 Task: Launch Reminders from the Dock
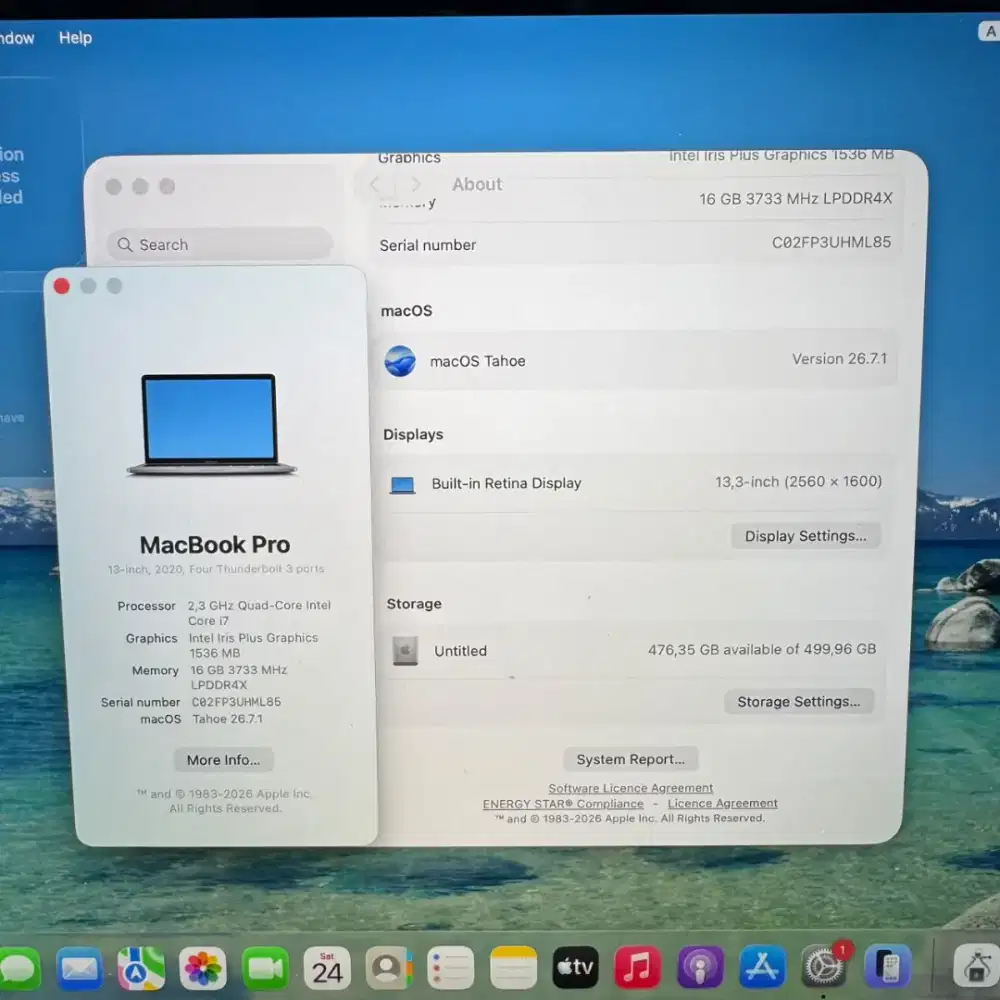point(451,969)
